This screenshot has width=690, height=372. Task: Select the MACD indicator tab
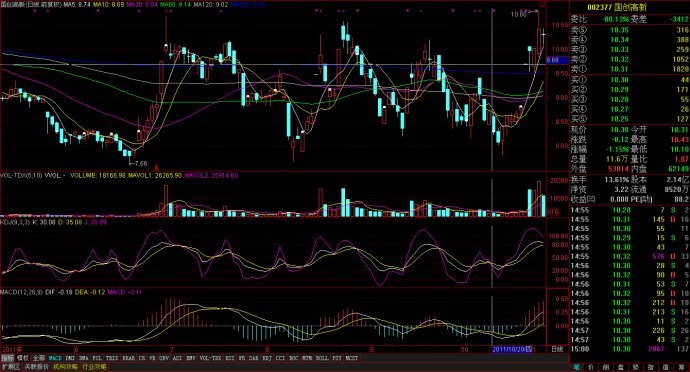(x=55, y=358)
